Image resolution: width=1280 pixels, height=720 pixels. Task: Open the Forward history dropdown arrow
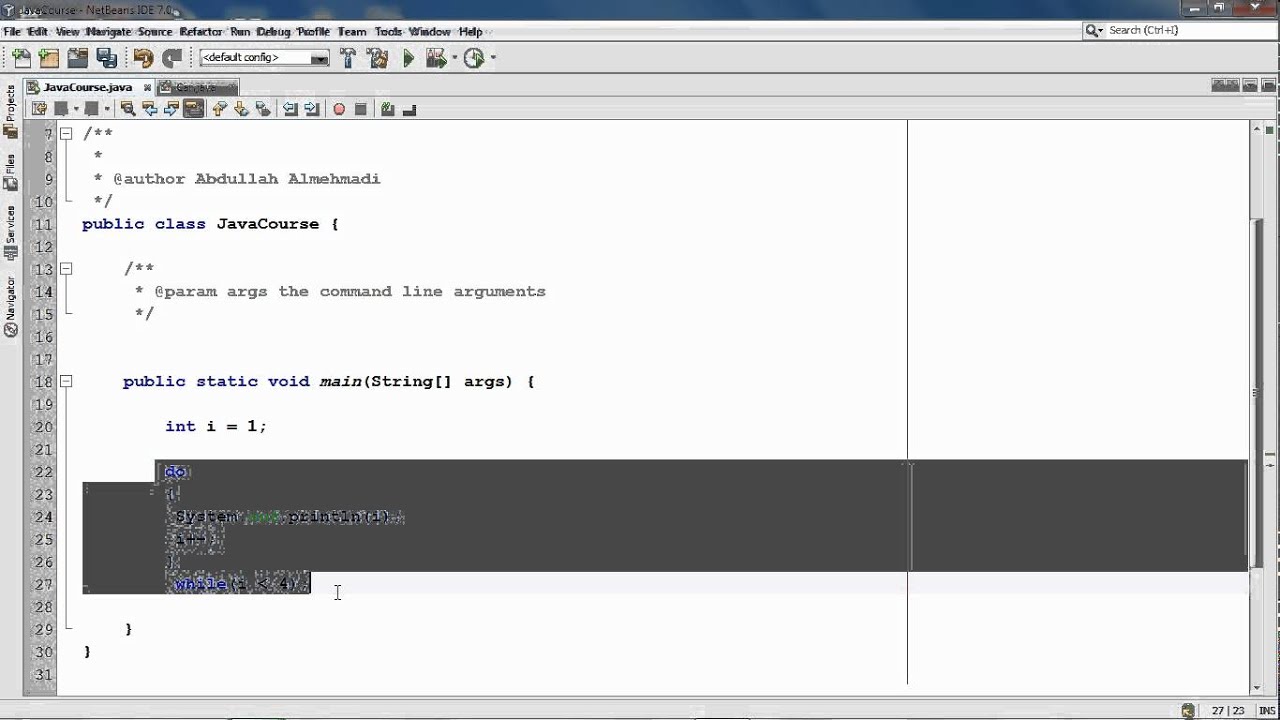coord(106,108)
